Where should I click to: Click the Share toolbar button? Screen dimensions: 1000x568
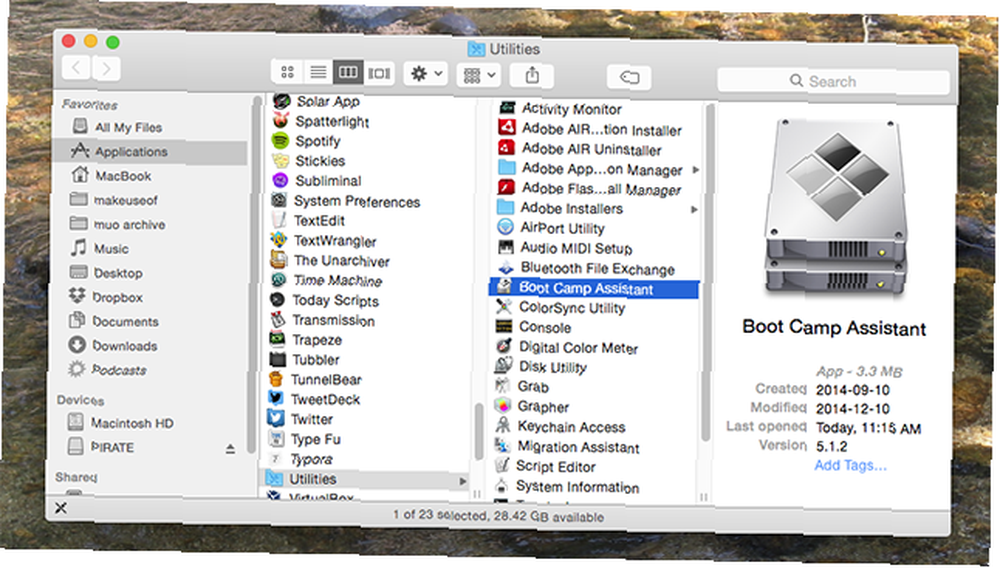tap(532, 76)
